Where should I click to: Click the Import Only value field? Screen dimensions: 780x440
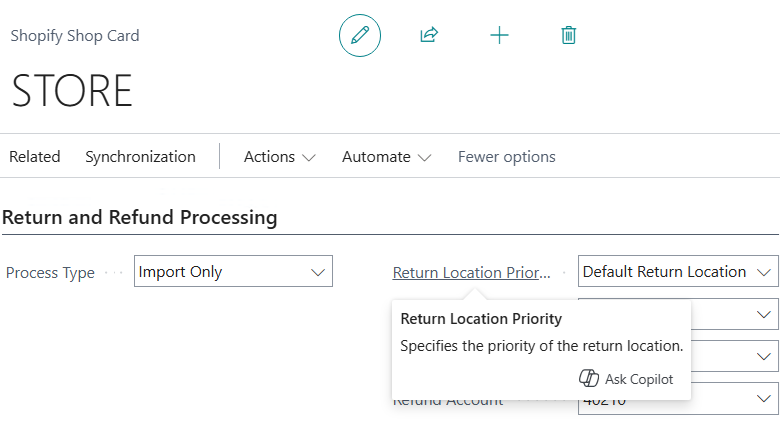(220, 272)
